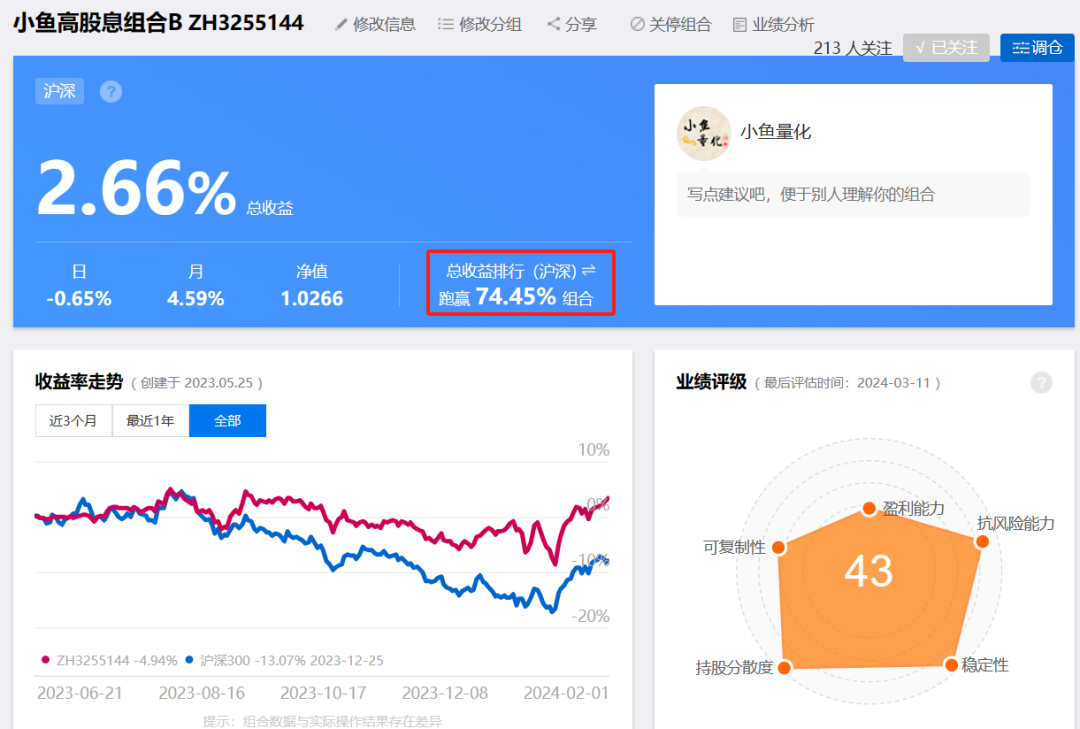Image resolution: width=1080 pixels, height=729 pixels.
Task: Click the 小鱼量化 avatar image
Action: click(703, 133)
